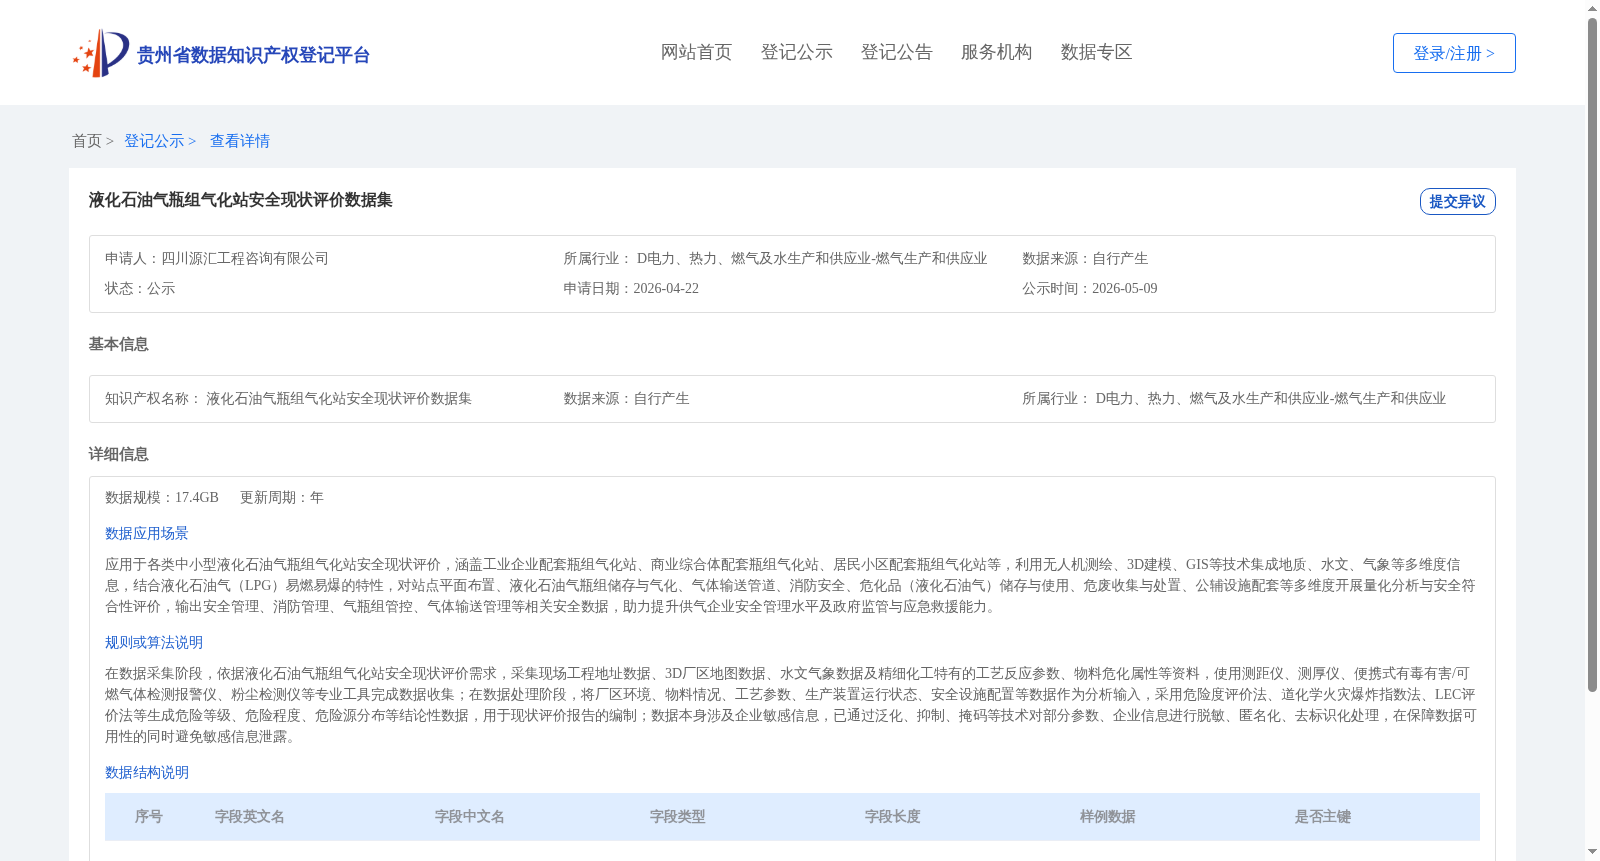Click scrollbar up arrow
The image size is (1600, 861).
pos(1593,8)
